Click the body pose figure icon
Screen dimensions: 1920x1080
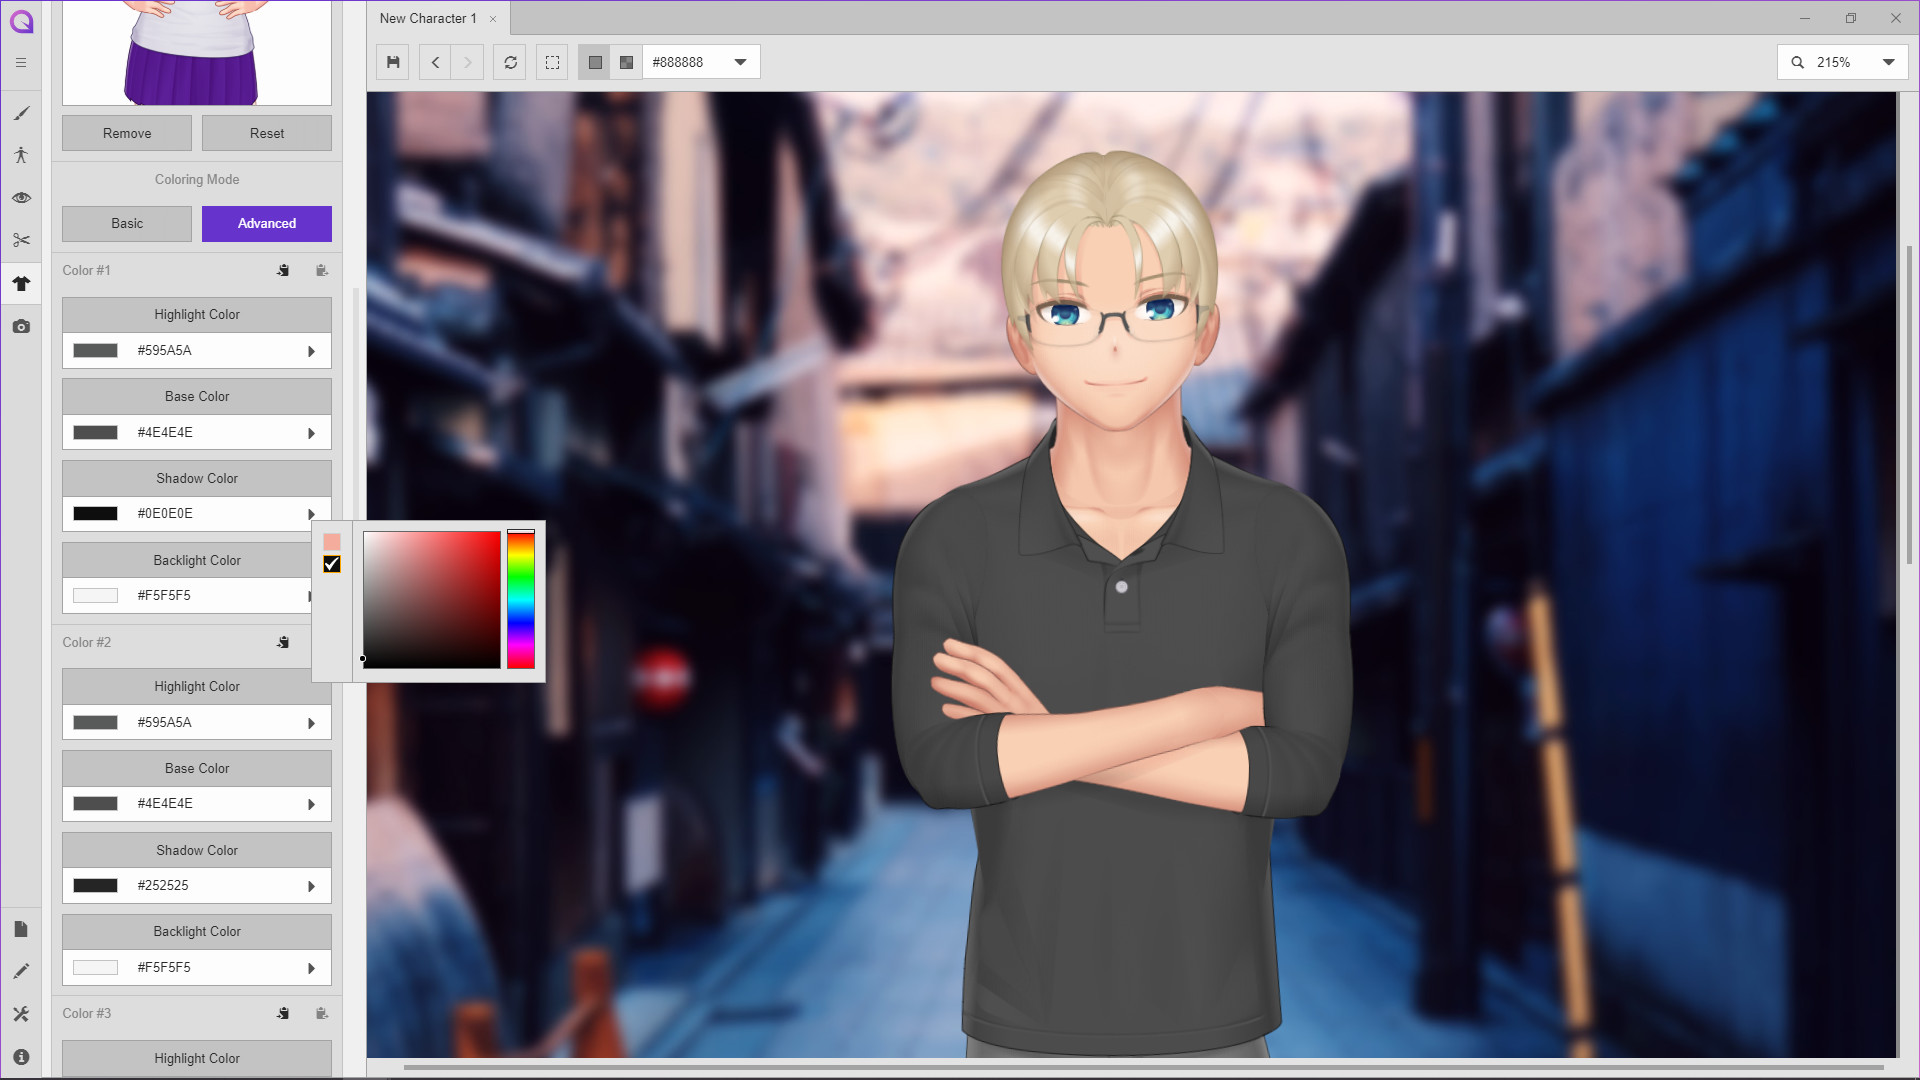click(21, 155)
